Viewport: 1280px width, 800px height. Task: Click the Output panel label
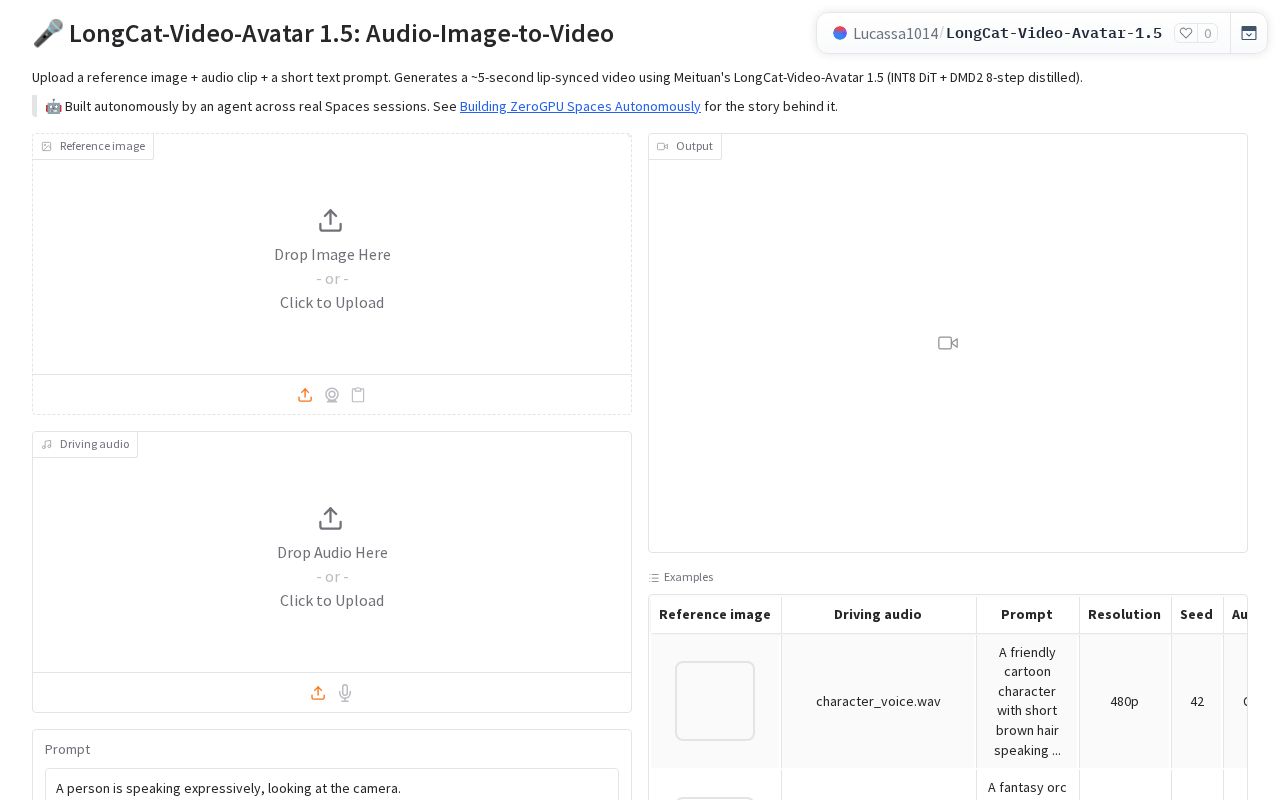pyautogui.click(x=685, y=146)
